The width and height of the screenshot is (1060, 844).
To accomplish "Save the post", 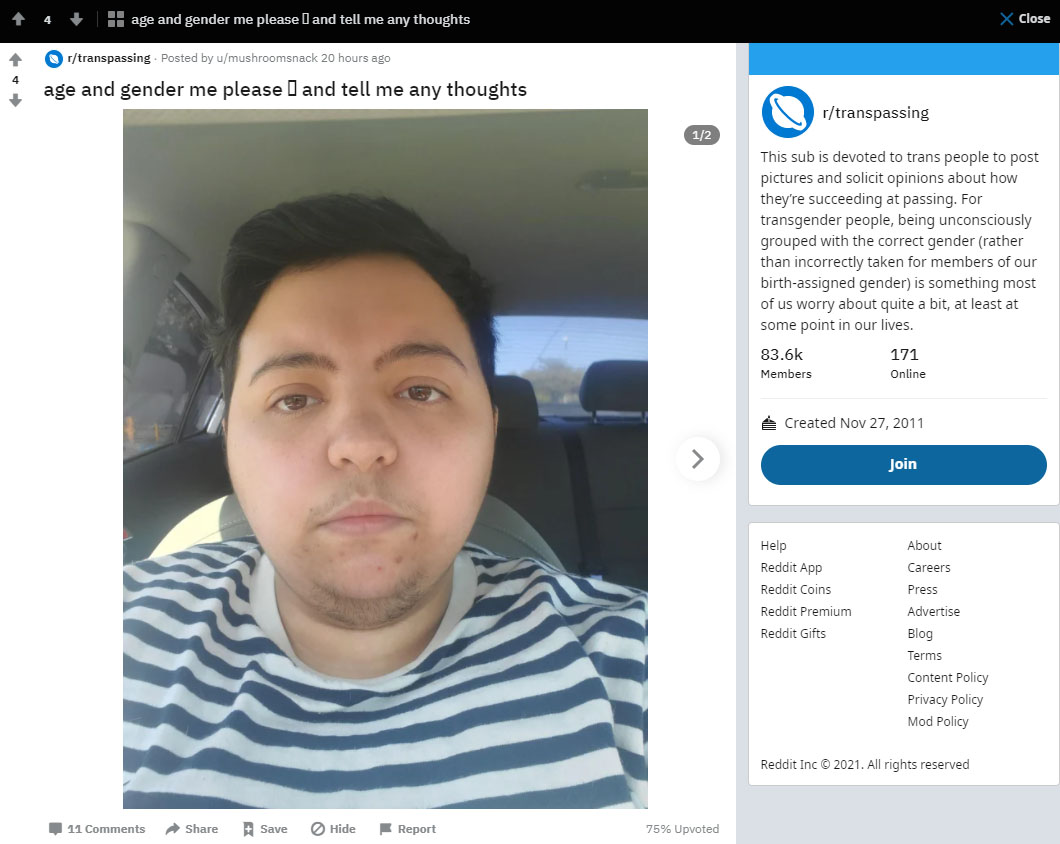I will pyautogui.click(x=265, y=828).
